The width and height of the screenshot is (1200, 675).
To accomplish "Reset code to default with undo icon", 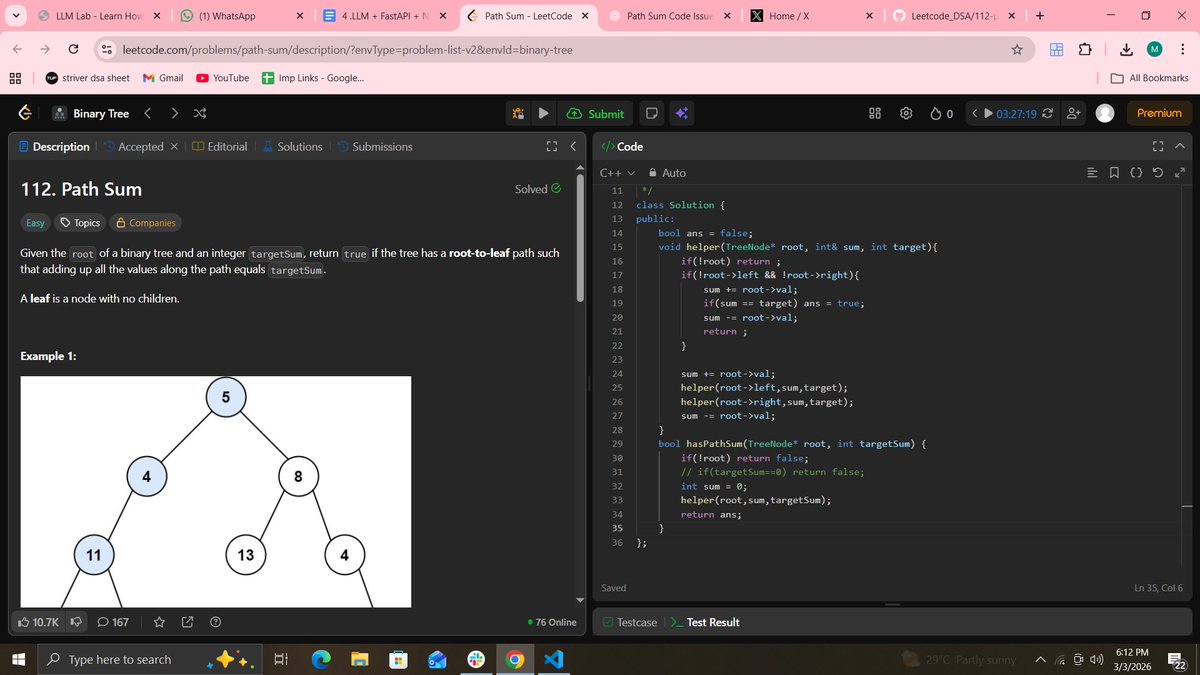I will [x=1158, y=173].
